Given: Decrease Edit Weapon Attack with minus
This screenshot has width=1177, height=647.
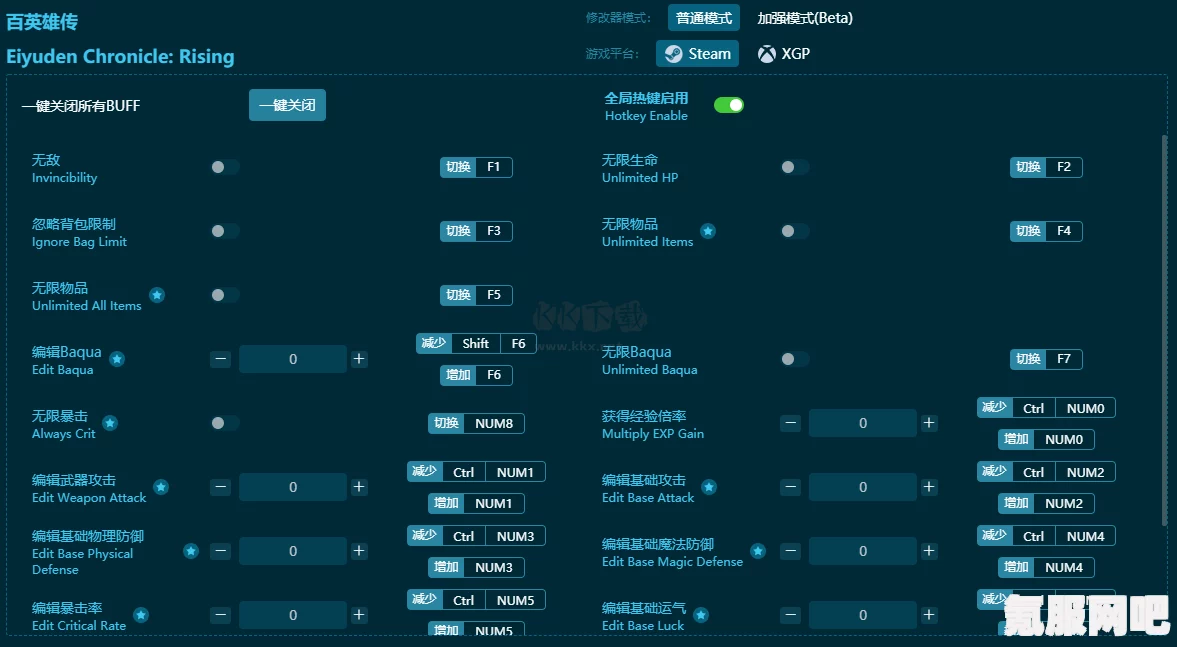Looking at the screenshot, I should click(x=221, y=487).
